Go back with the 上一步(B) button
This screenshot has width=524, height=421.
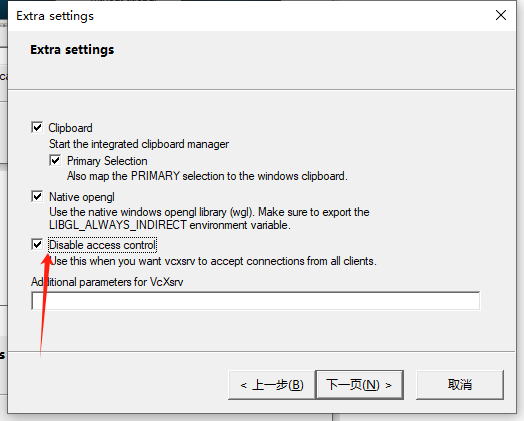[271, 385]
